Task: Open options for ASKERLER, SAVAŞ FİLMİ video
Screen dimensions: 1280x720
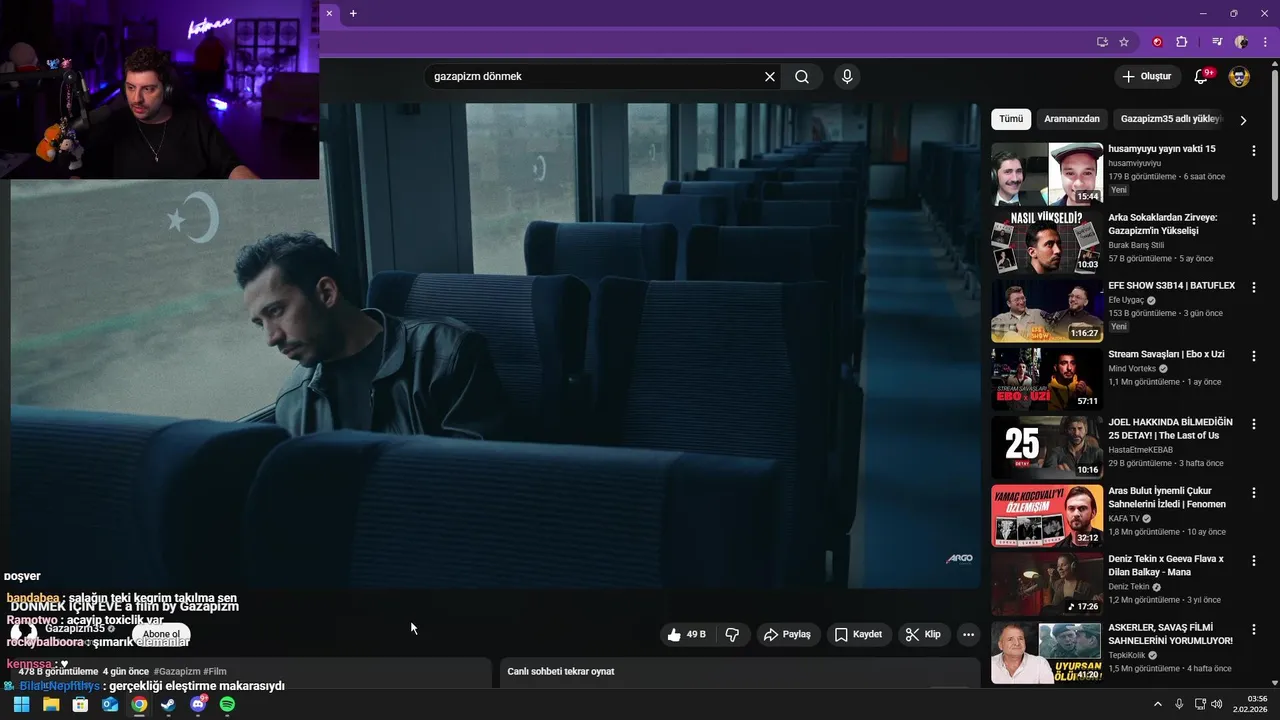Action: coord(1254,629)
